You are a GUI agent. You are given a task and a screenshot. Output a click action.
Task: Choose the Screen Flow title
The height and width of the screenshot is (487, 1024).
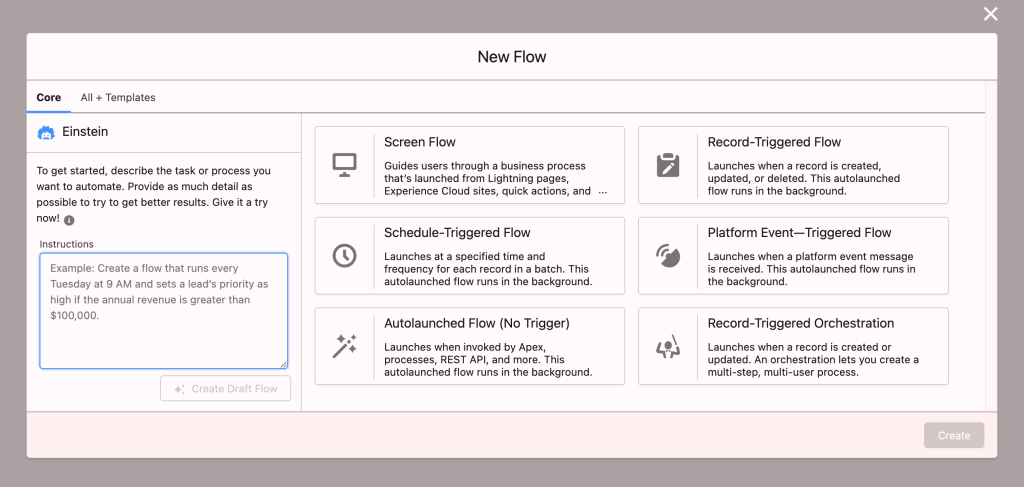coord(419,142)
